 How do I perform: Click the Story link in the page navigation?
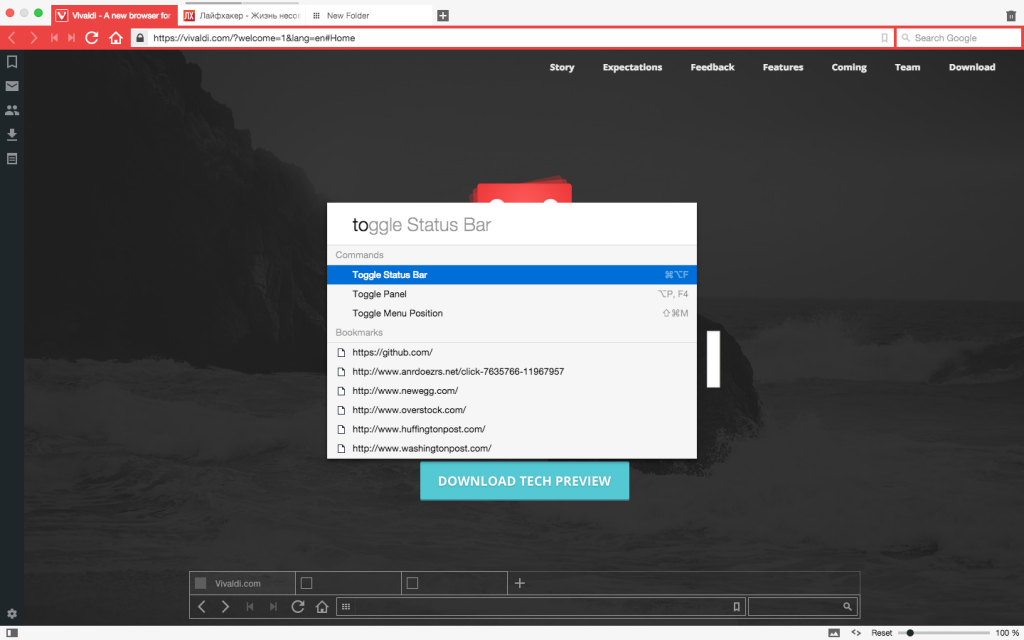[562, 67]
